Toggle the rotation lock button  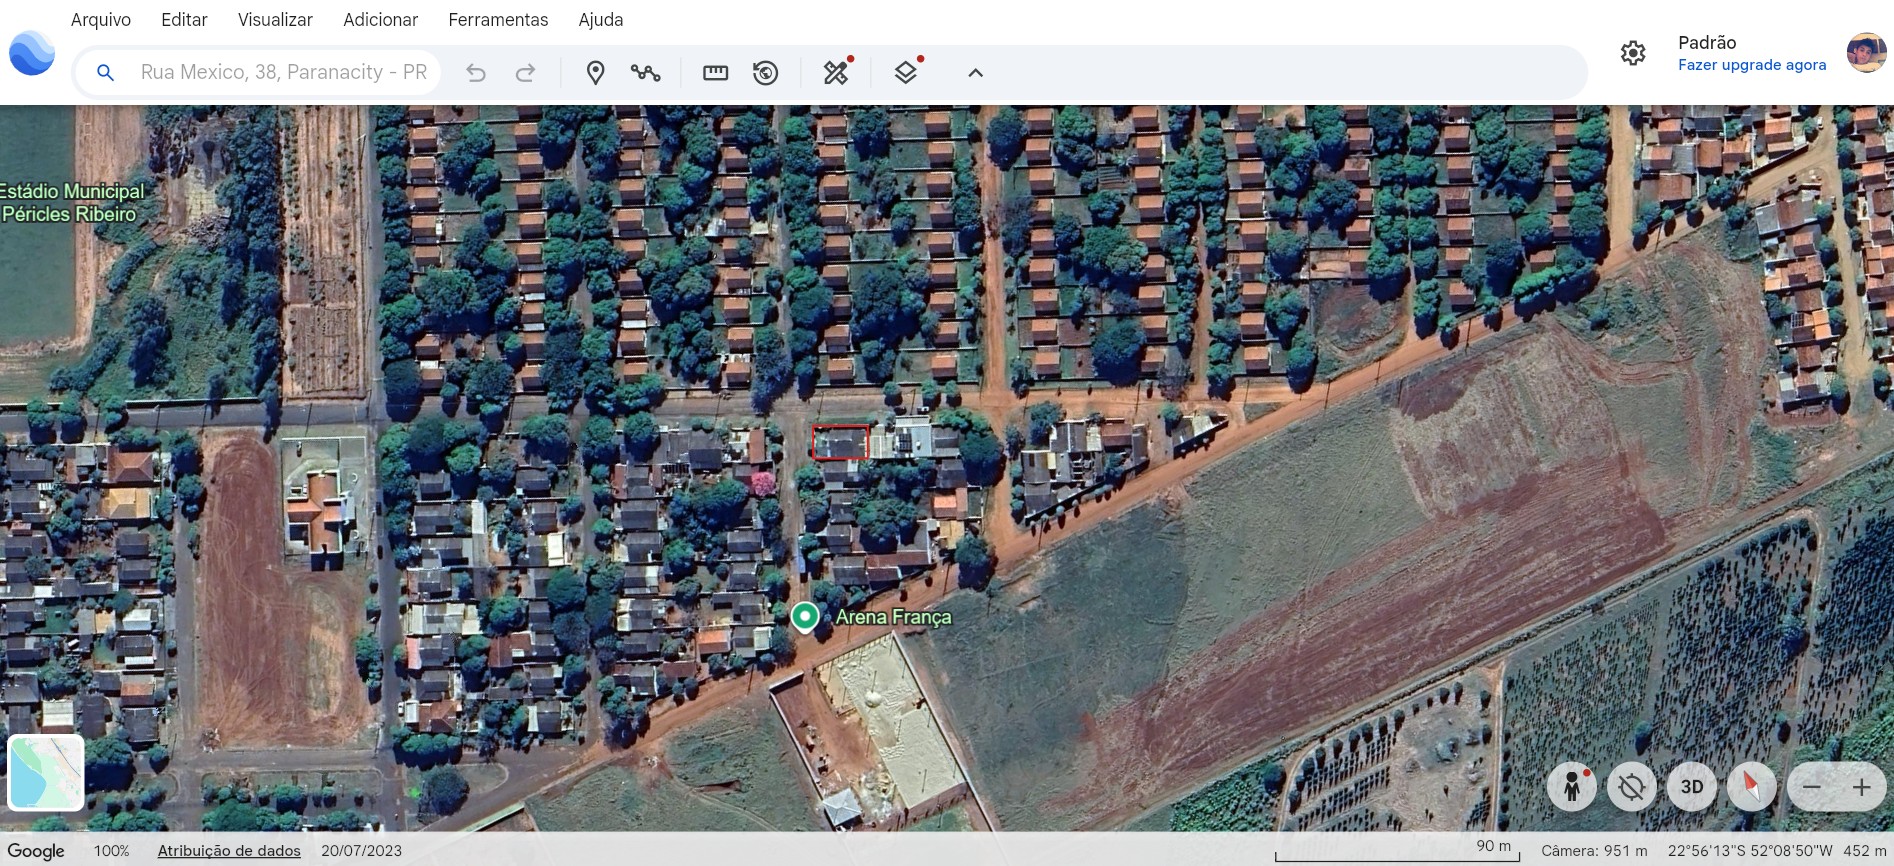[x=1632, y=787]
